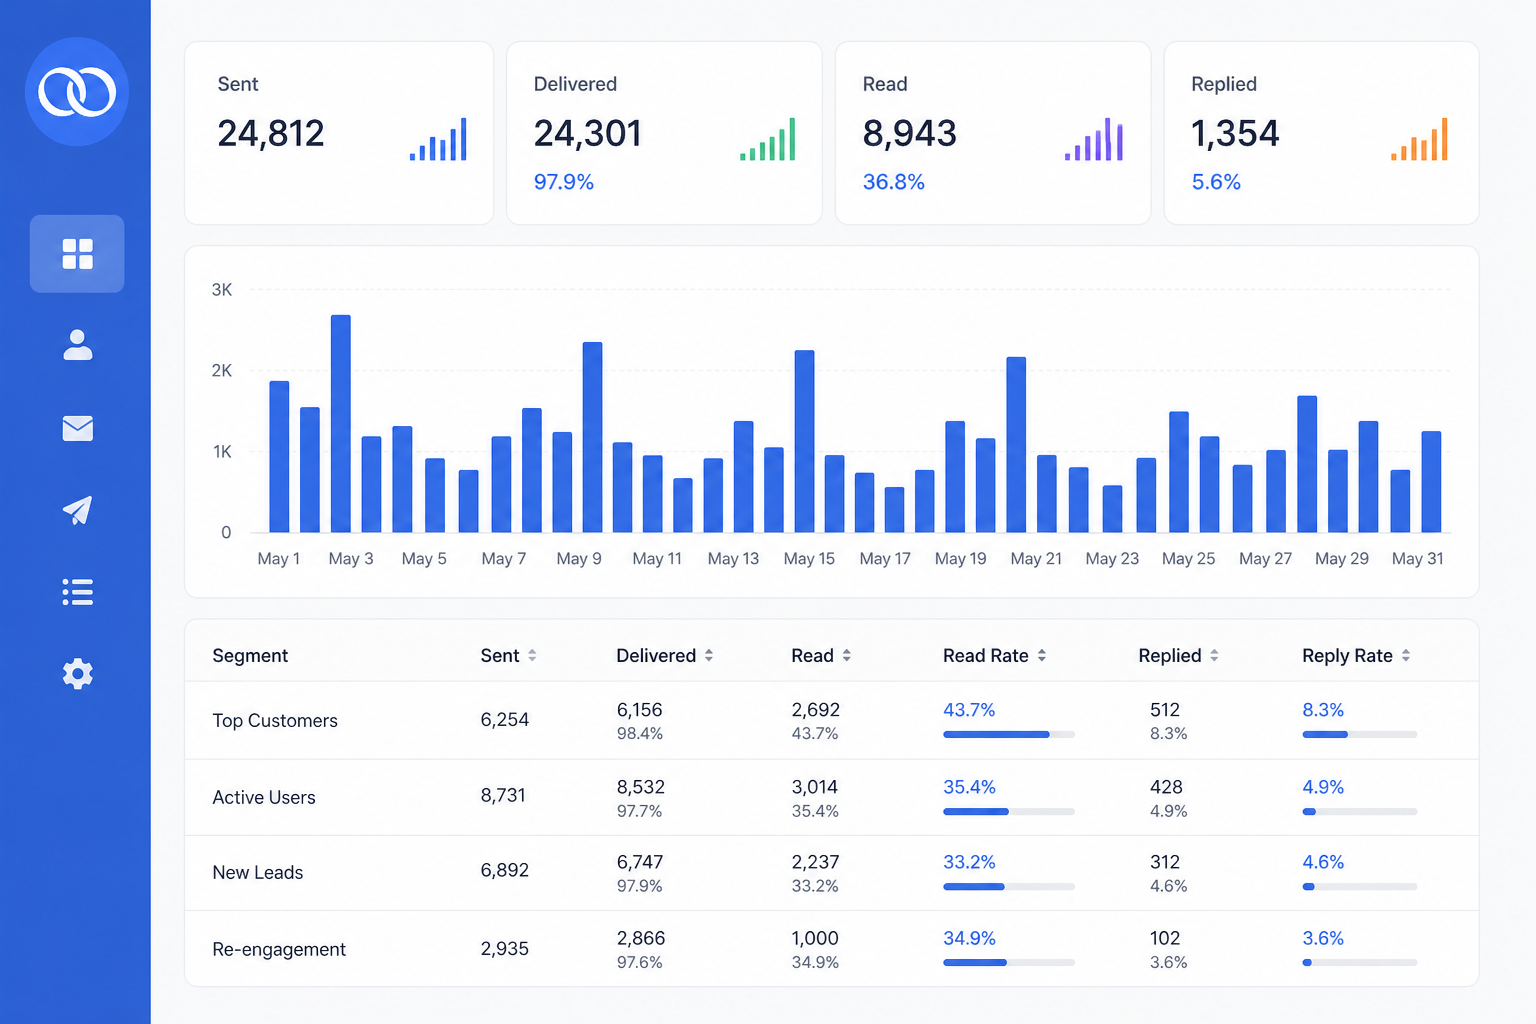Viewport: 1536px width, 1024px height.
Task: Click the Segment column header
Action: click(x=250, y=655)
